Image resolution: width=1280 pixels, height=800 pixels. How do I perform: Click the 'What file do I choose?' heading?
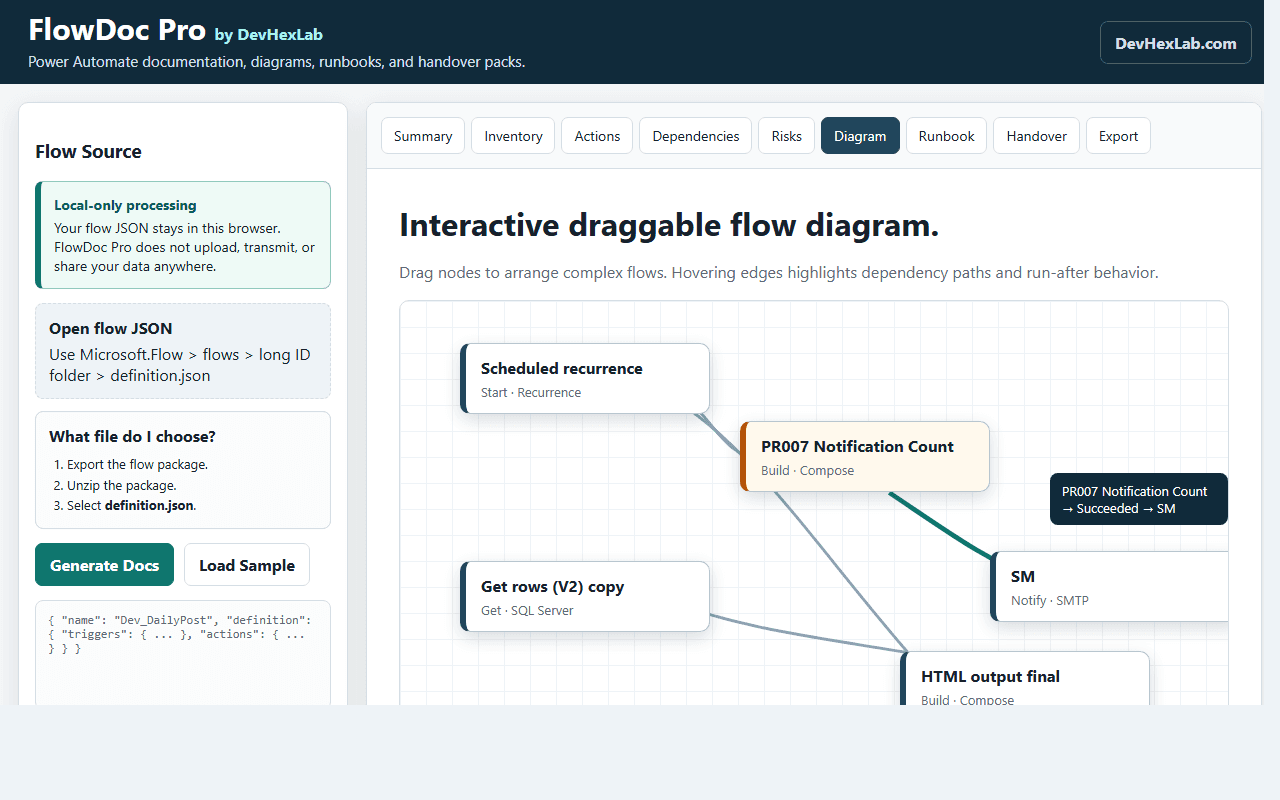coord(132,436)
